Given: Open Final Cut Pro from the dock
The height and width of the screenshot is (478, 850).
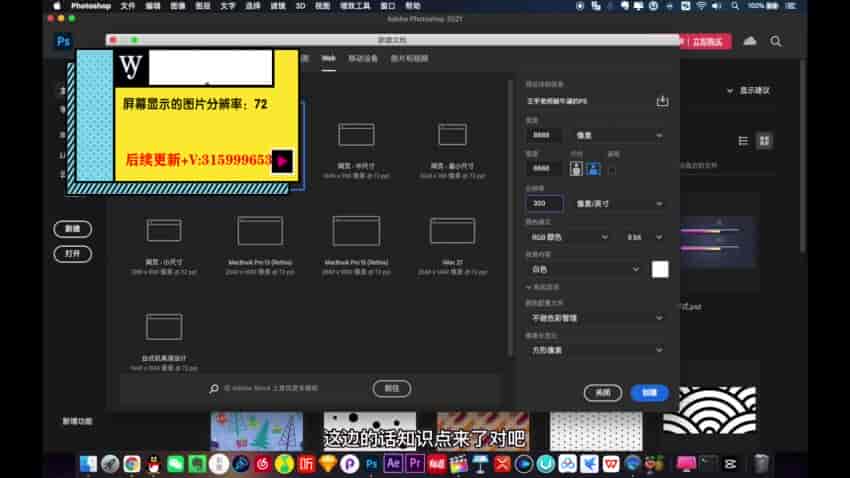Looking at the screenshot, I should point(459,464).
